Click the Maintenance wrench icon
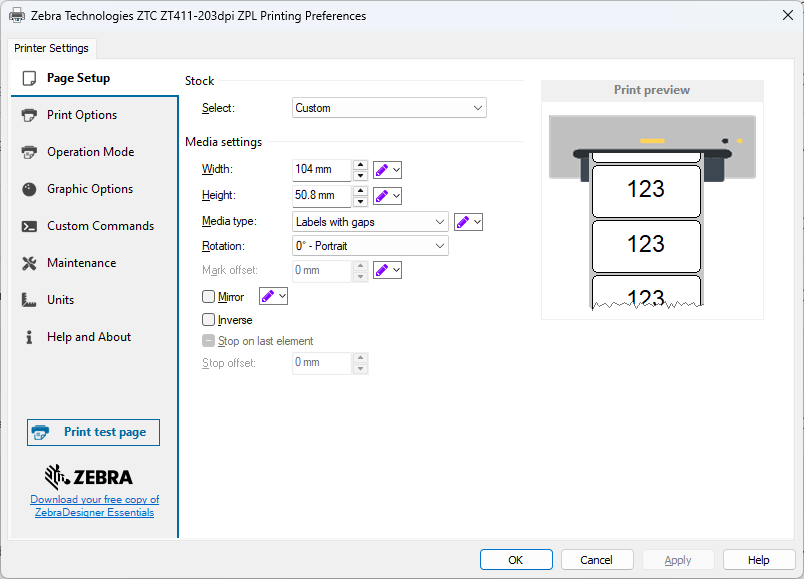Image resolution: width=804 pixels, height=579 pixels. click(x=29, y=263)
